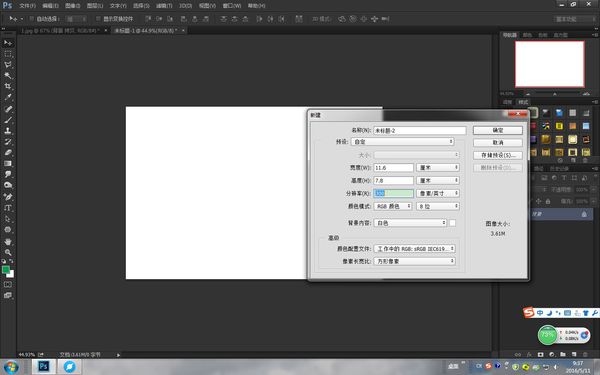This screenshot has height=375, width=600.
Task: Open the height unit dropdown 厘米
Action: (x=438, y=180)
